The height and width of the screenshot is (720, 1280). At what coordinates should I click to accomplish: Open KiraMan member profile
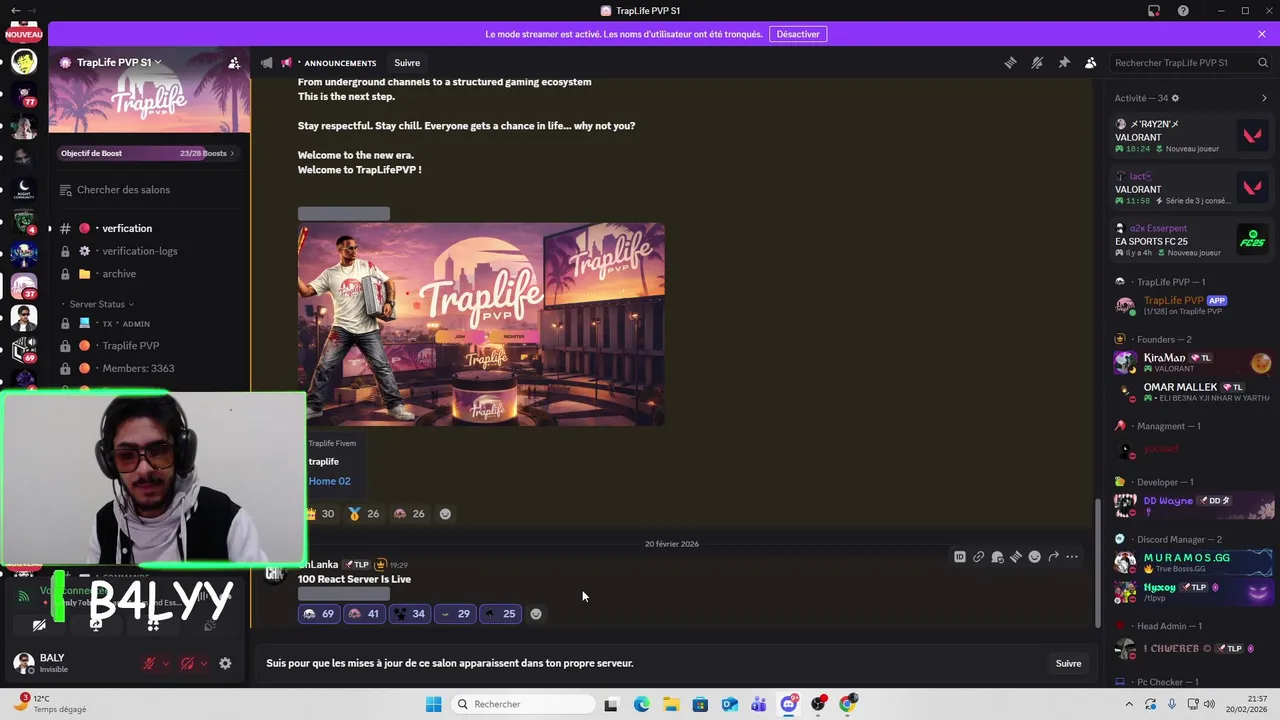tap(1192, 362)
